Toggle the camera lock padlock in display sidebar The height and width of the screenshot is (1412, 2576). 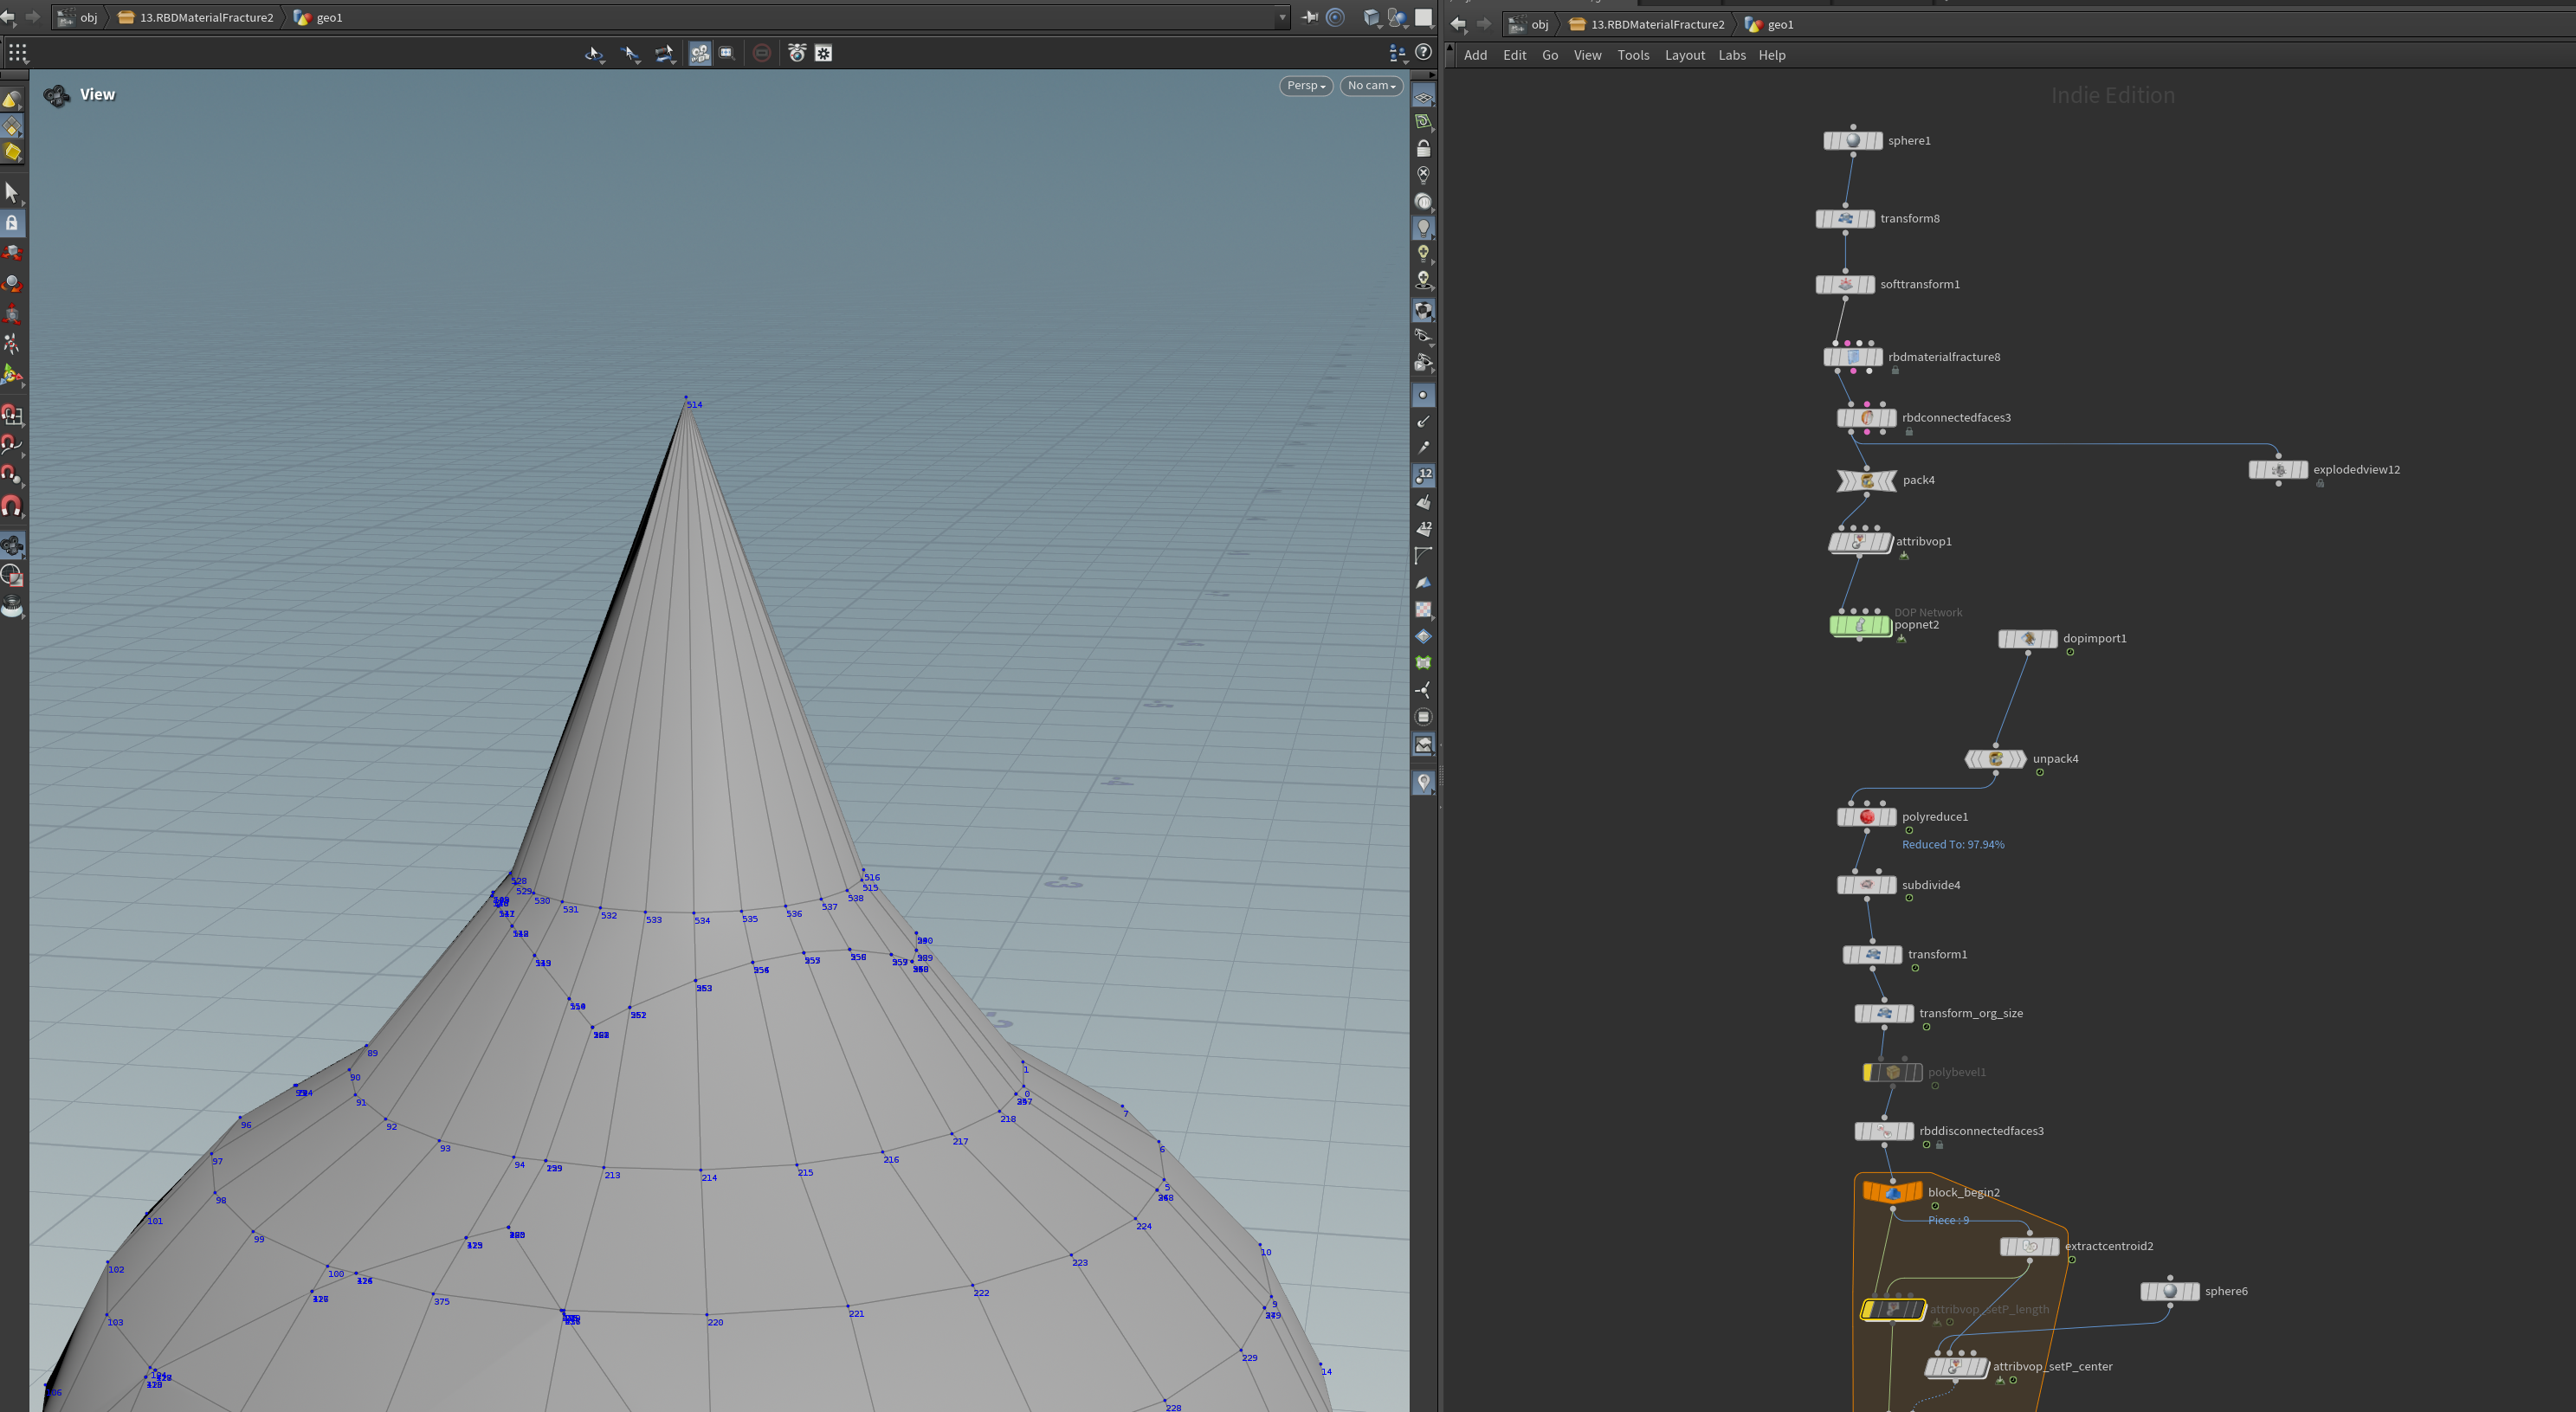1423,148
